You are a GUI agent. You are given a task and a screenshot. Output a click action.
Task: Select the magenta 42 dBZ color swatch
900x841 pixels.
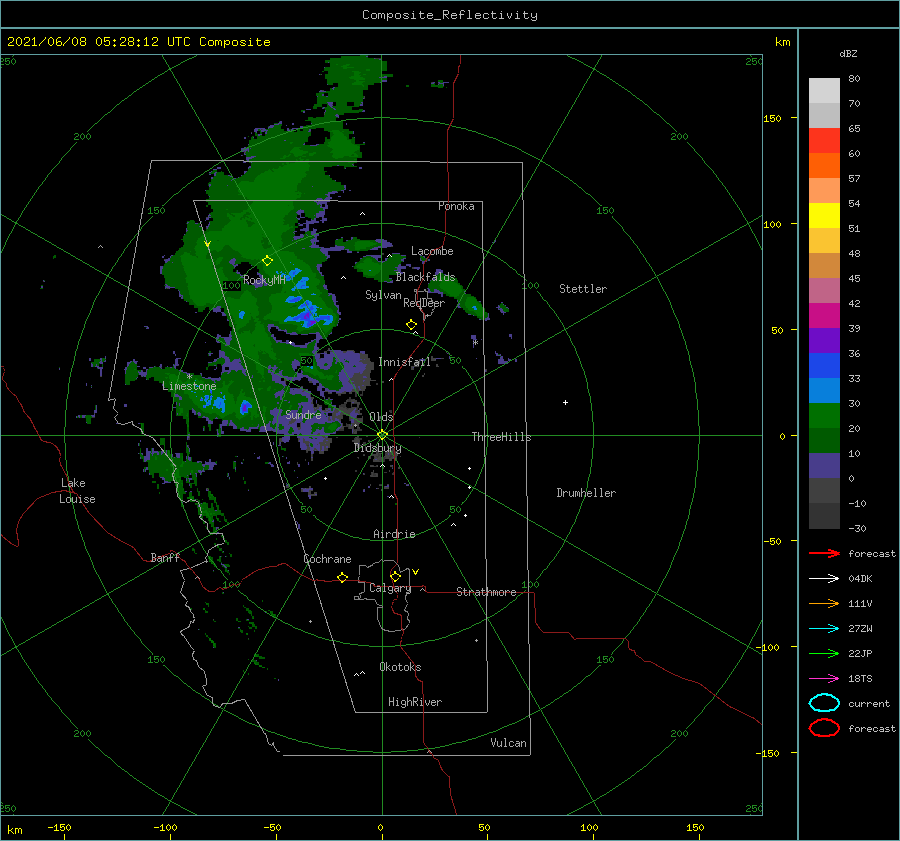click(824, 315)
